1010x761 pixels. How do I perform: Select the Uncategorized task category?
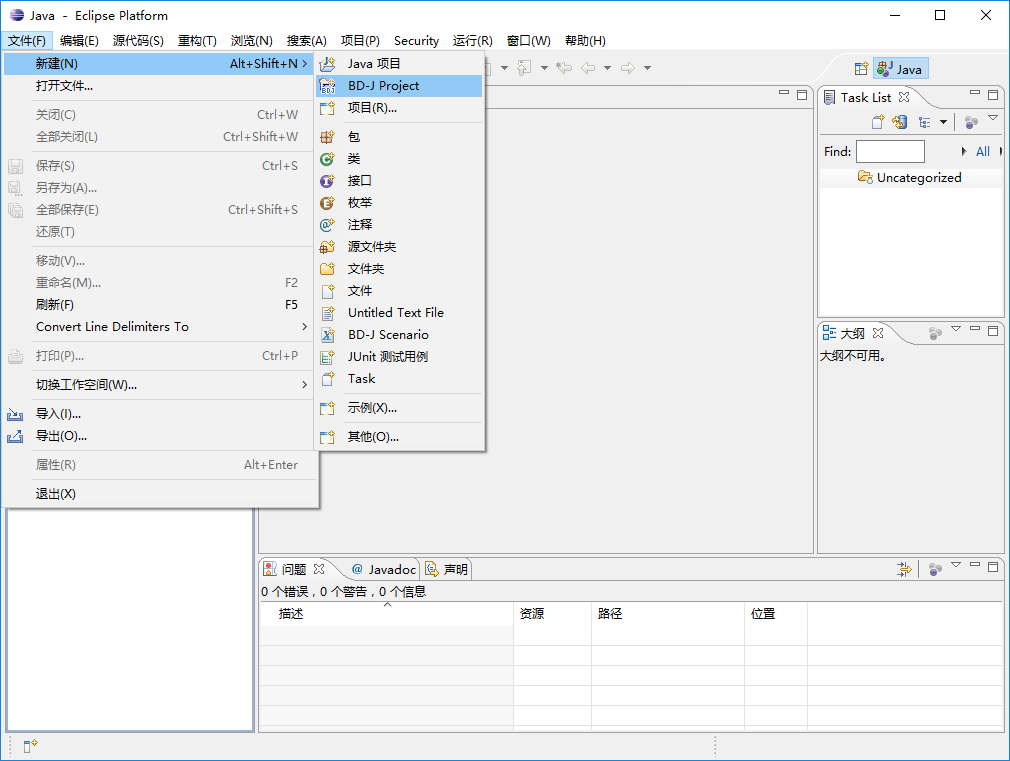click(x=910, y=177)
